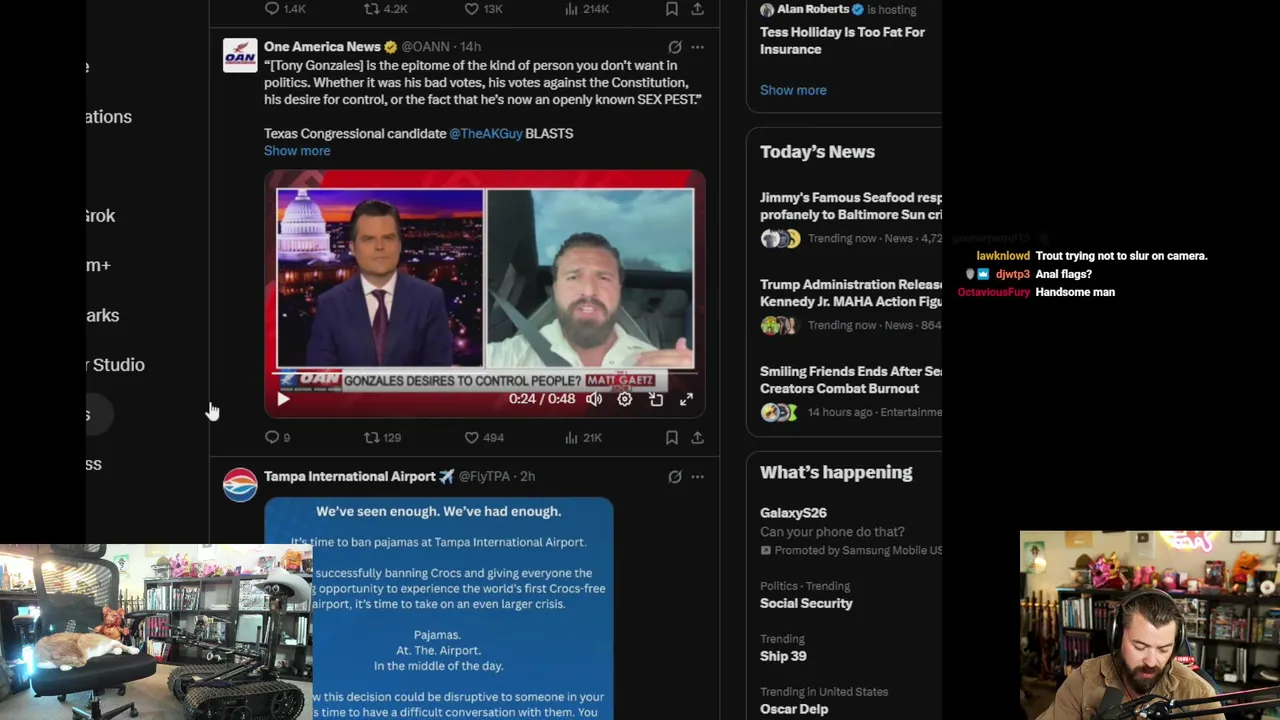Open the @TheAKGuy mention link
The image size is (1280, 720).
485,133
